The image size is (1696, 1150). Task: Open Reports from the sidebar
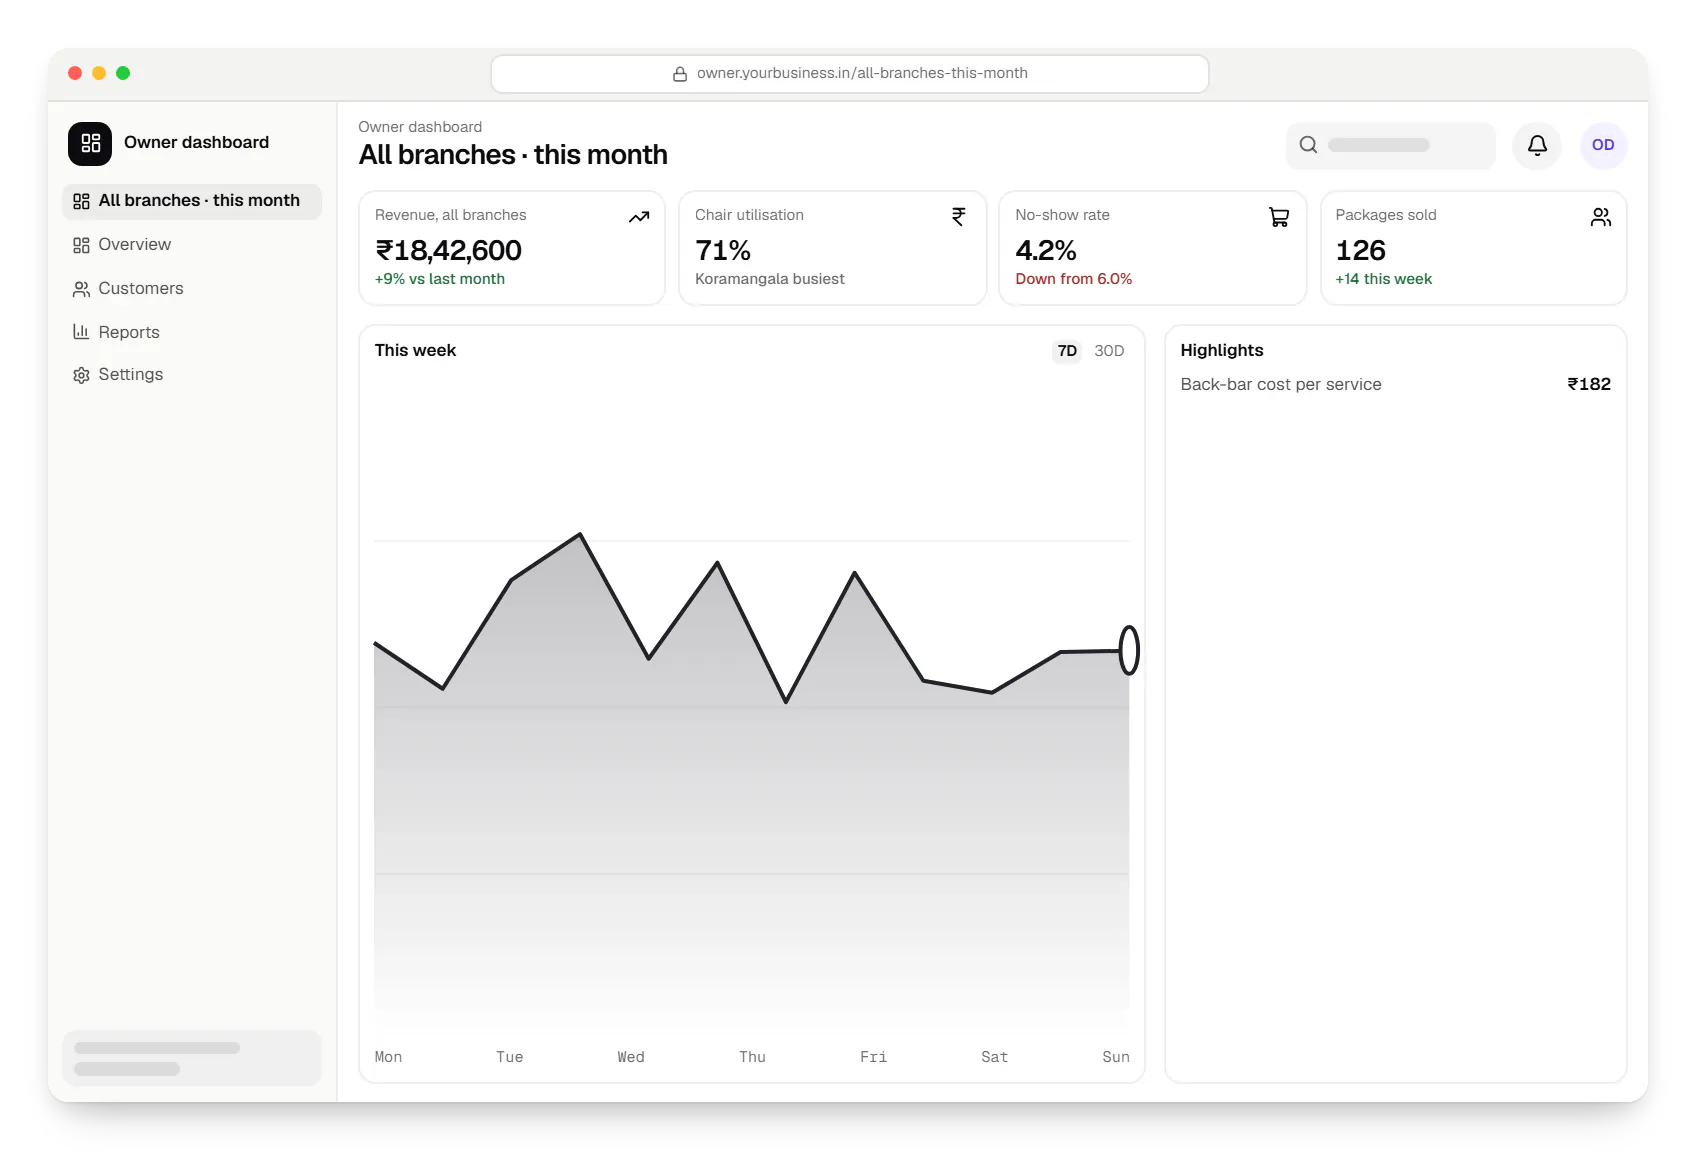192,332
